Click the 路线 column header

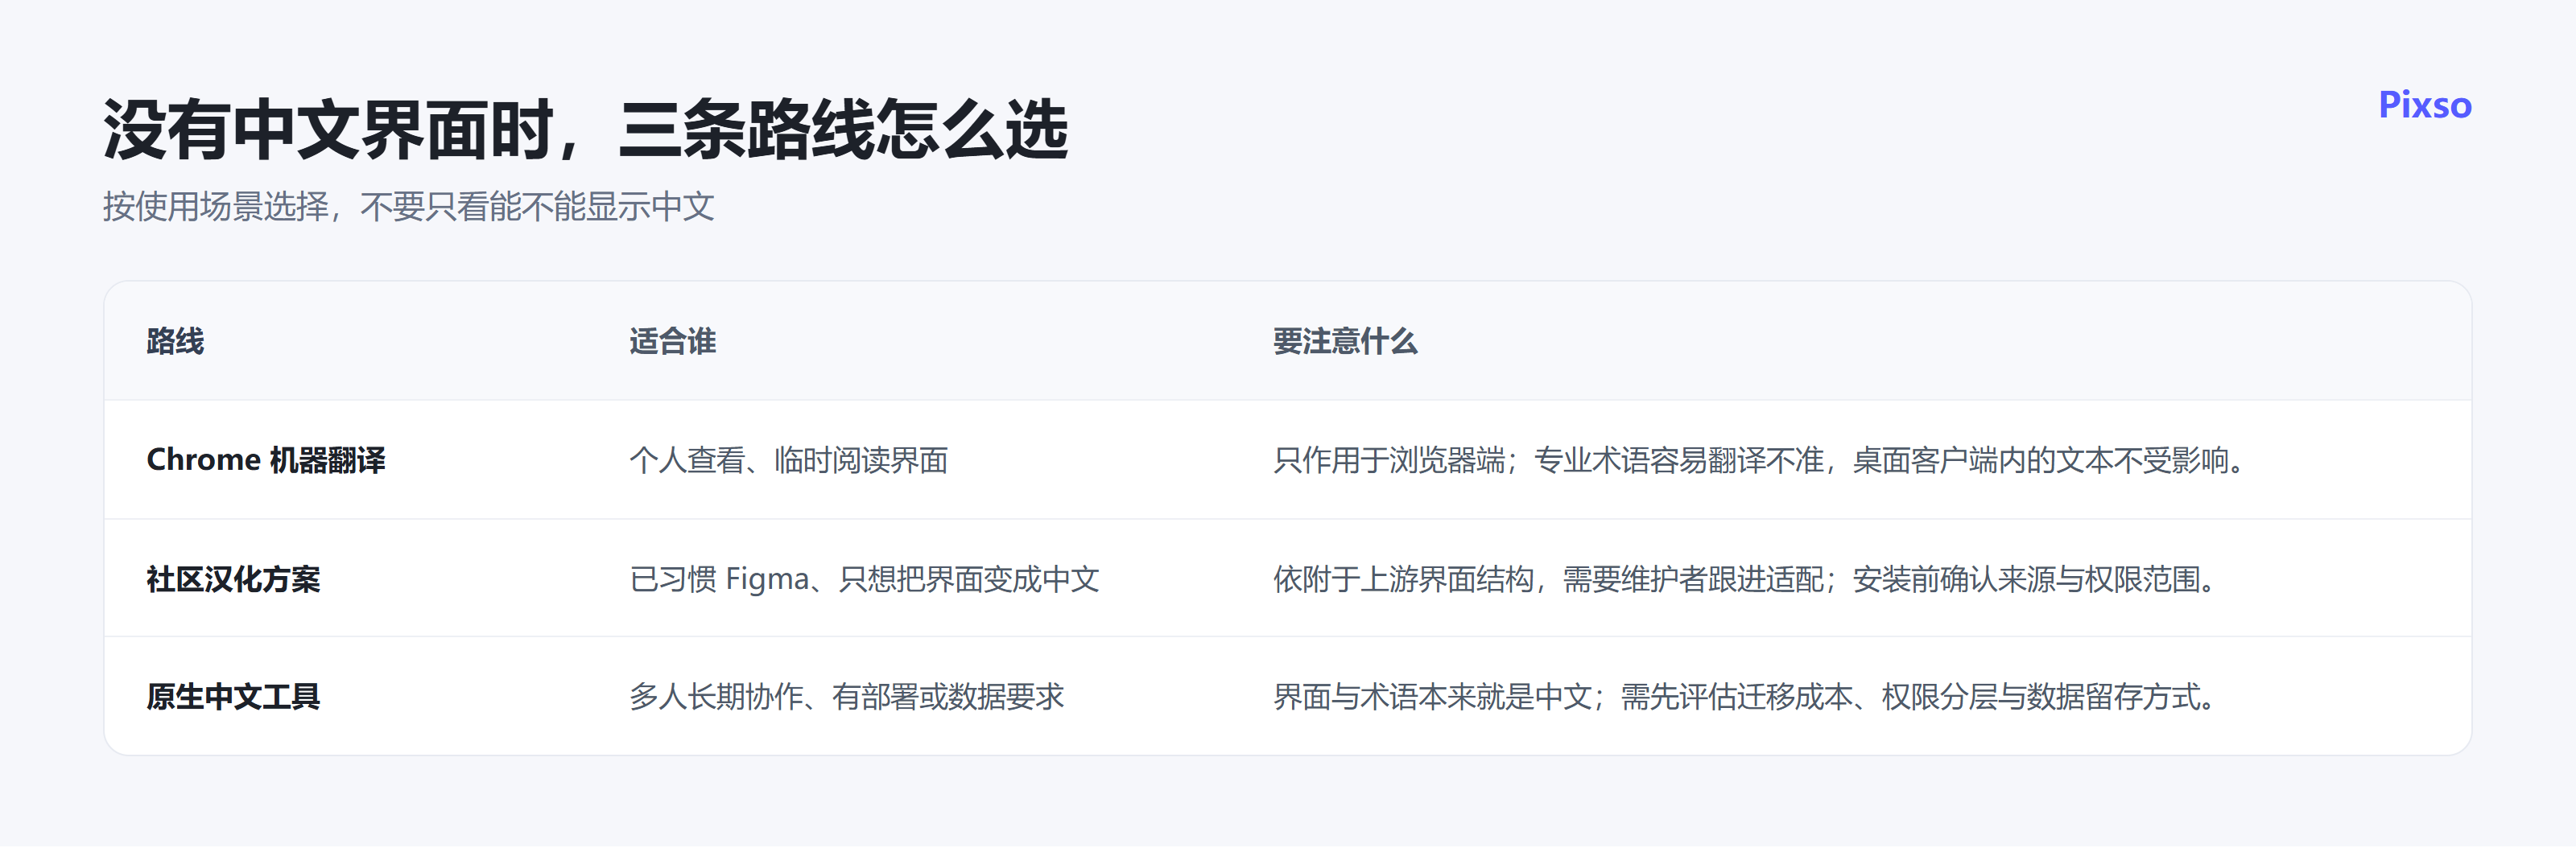click(175, 341)
